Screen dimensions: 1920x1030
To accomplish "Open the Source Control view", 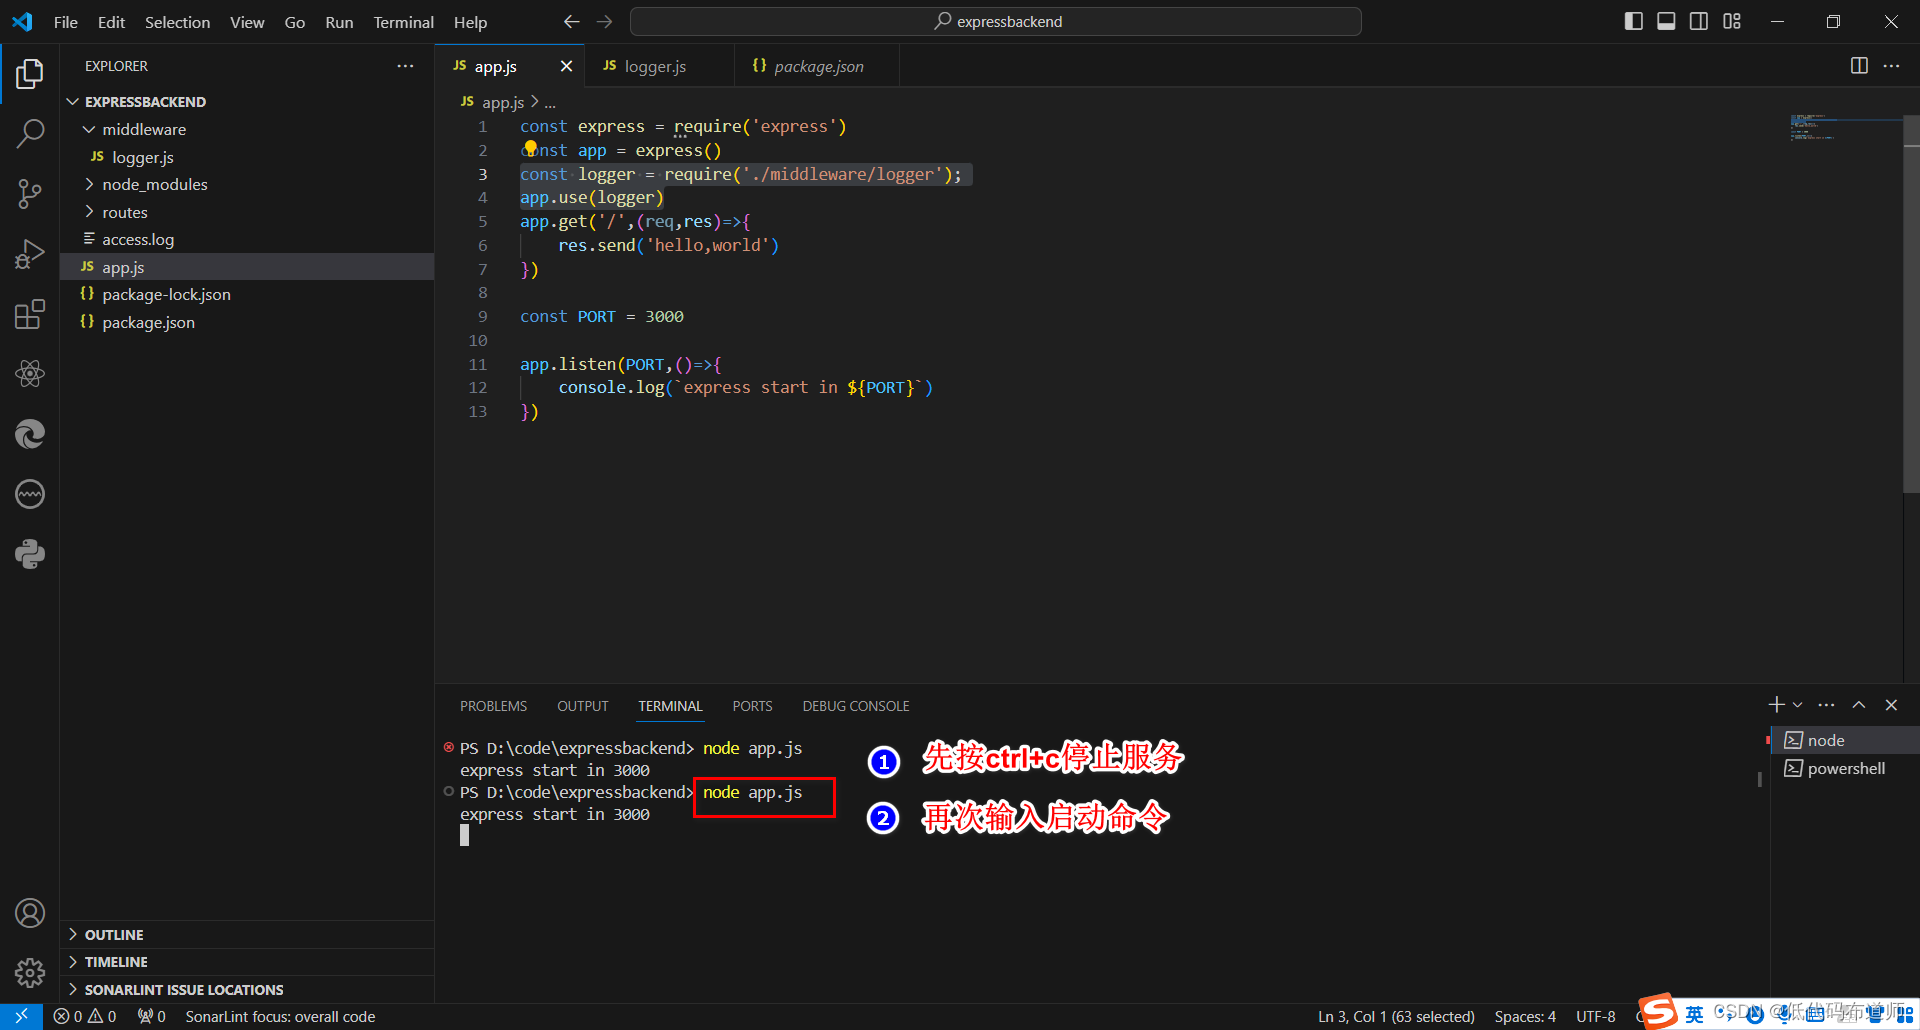I will (30, 194).
